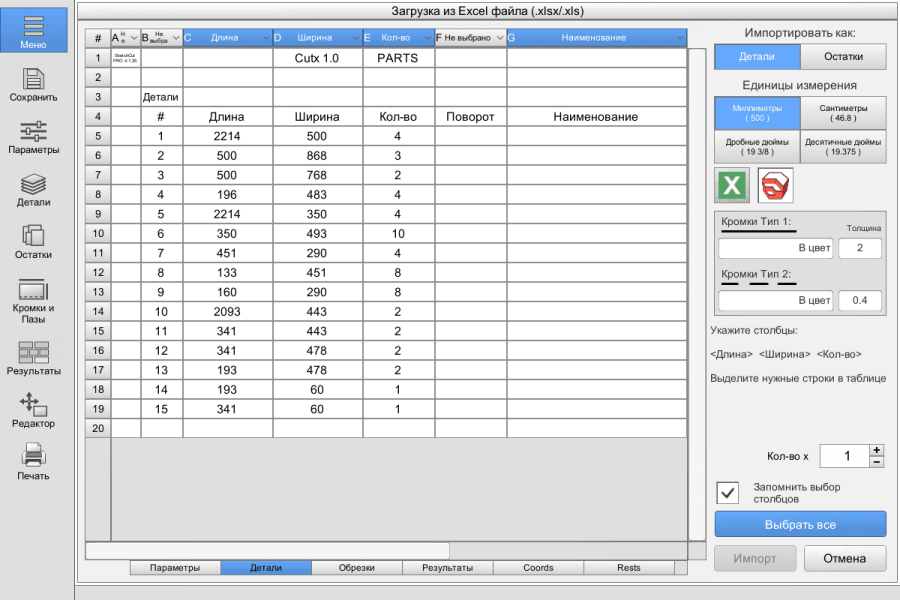Switch to Coords sheet tab
Image resolution: width=900 pixels, height=600 pixels.
(538, 568)
